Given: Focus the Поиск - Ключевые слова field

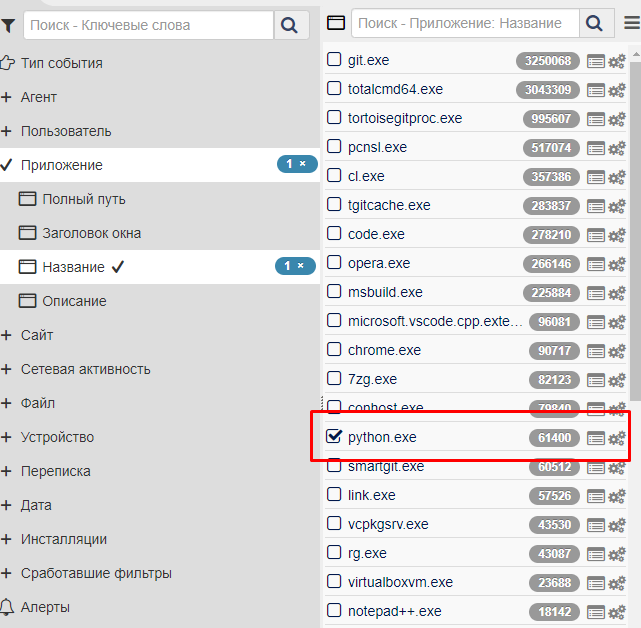Looking at the screenshot, I should tap(148, 25).
